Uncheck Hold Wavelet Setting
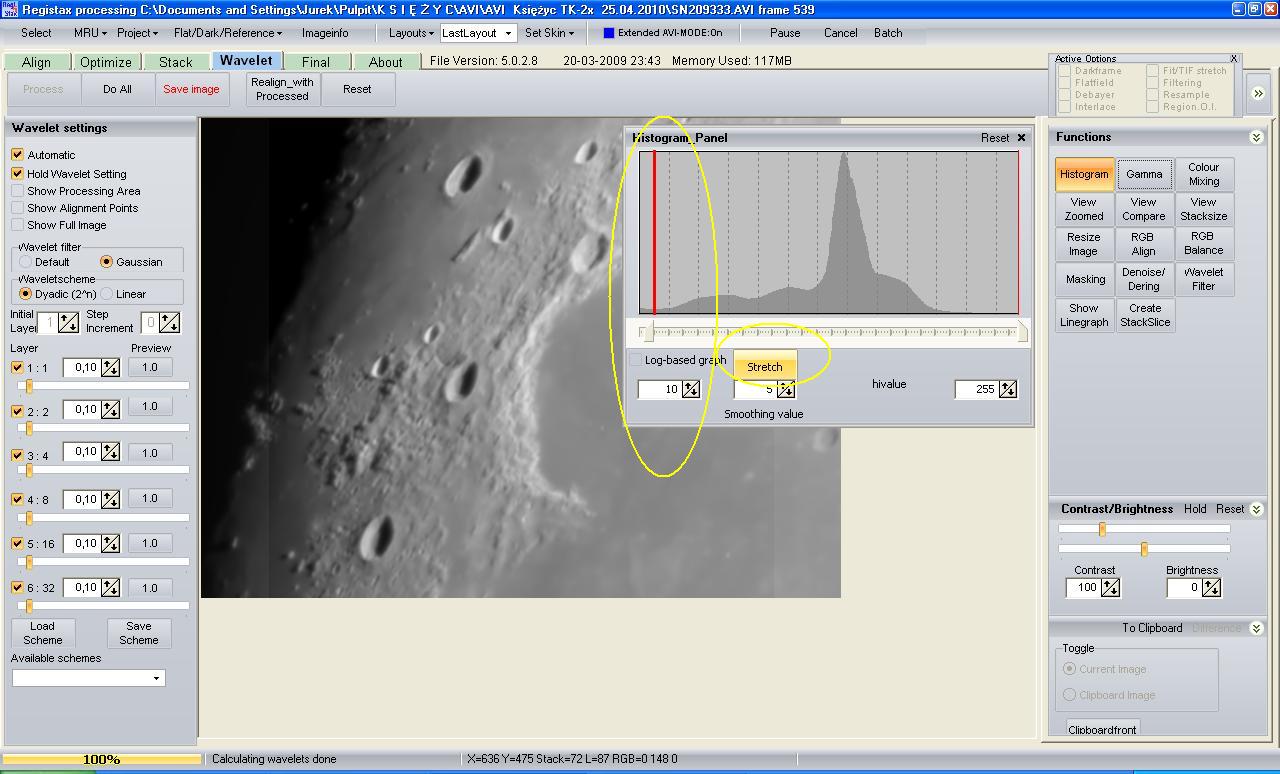Viewport: 1280px width, 774px height. pos(17,174)
